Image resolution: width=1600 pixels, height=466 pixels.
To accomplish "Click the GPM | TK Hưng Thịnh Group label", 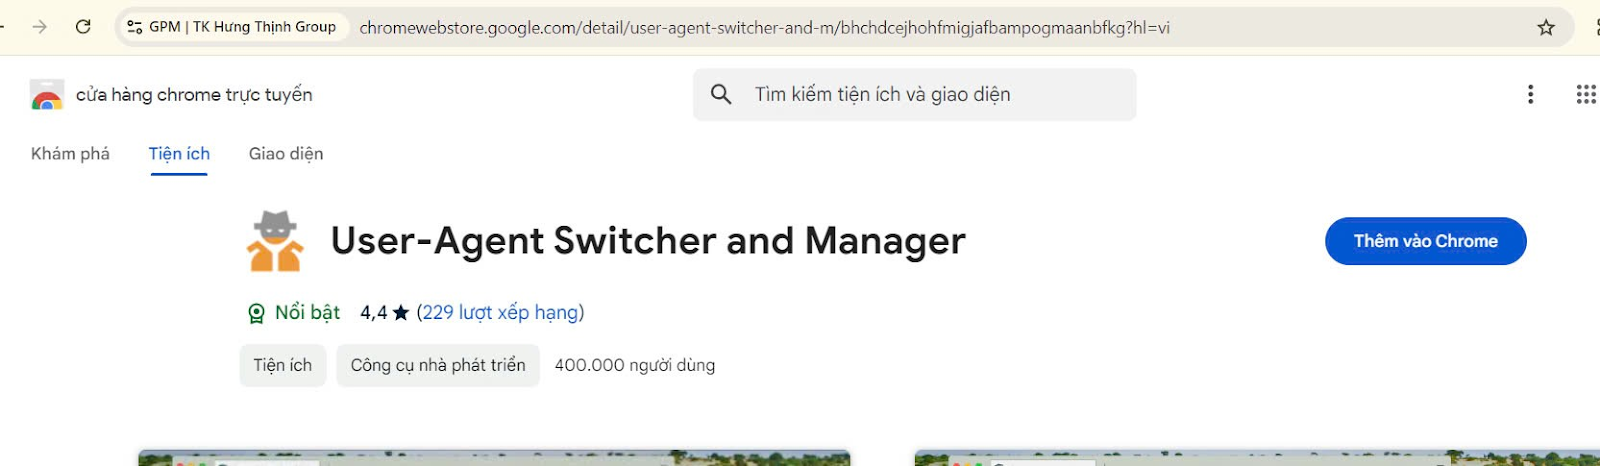I will [x=242, y=27].
